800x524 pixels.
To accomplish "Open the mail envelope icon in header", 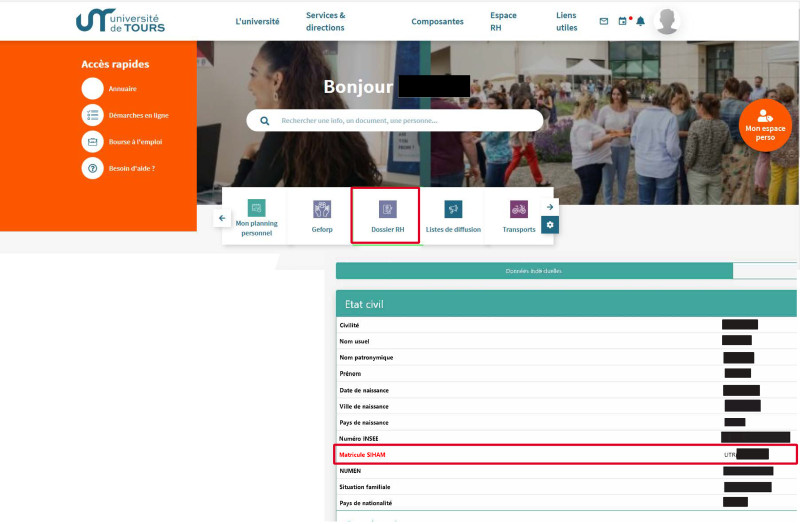I will click(x=603, y=21).
